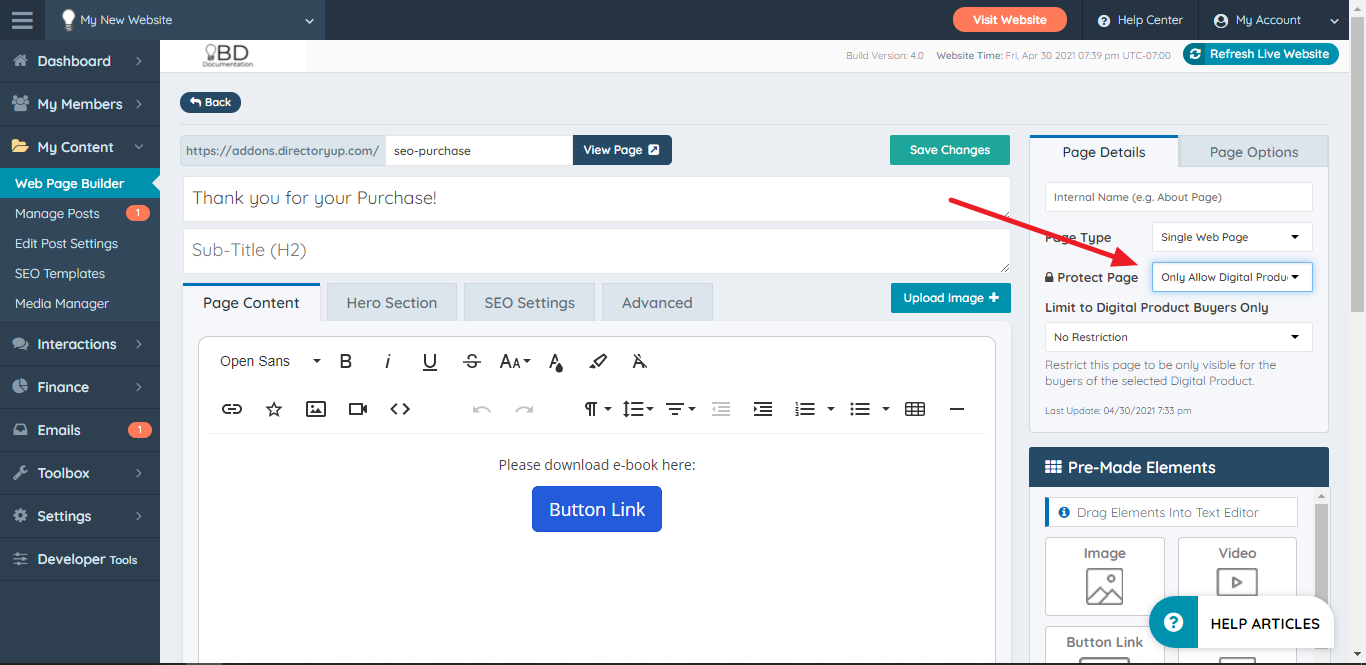Screen dimensions: 1366x665
Task: Collapse the My Content sidebar menu
Action: 80,147
